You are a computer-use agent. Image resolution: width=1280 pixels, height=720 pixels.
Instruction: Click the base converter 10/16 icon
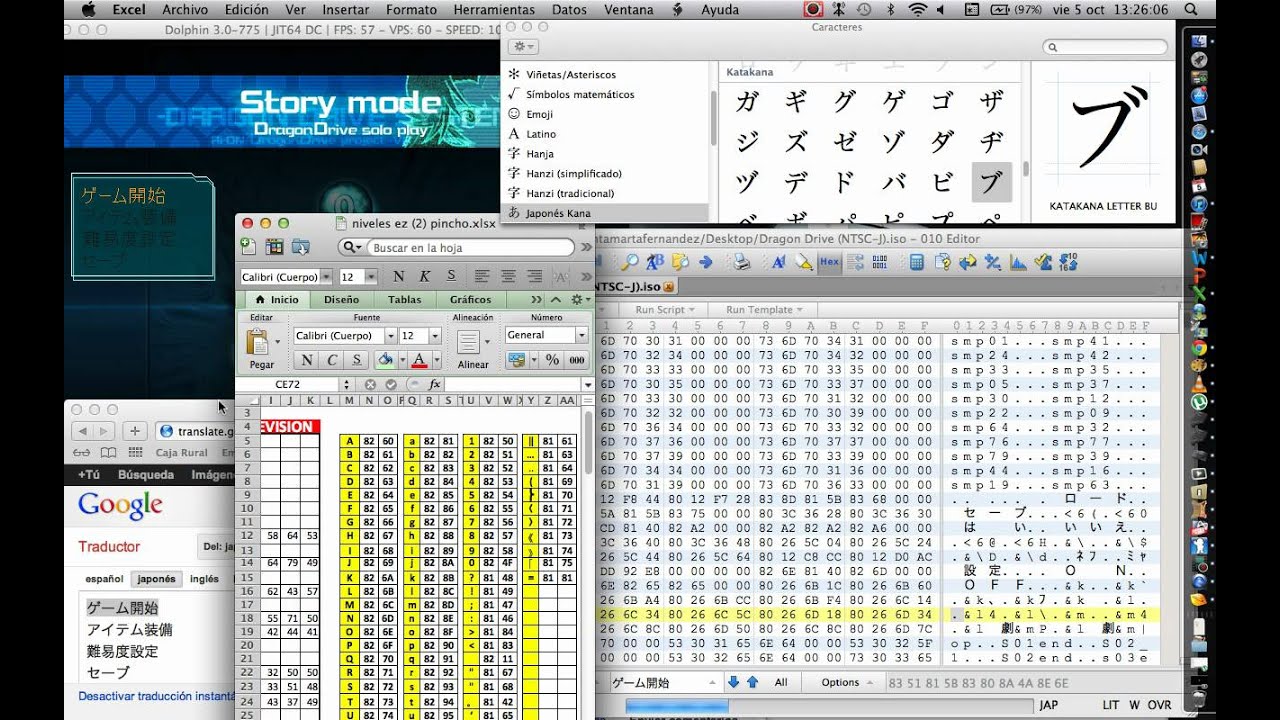click(x=1068, y=262)
